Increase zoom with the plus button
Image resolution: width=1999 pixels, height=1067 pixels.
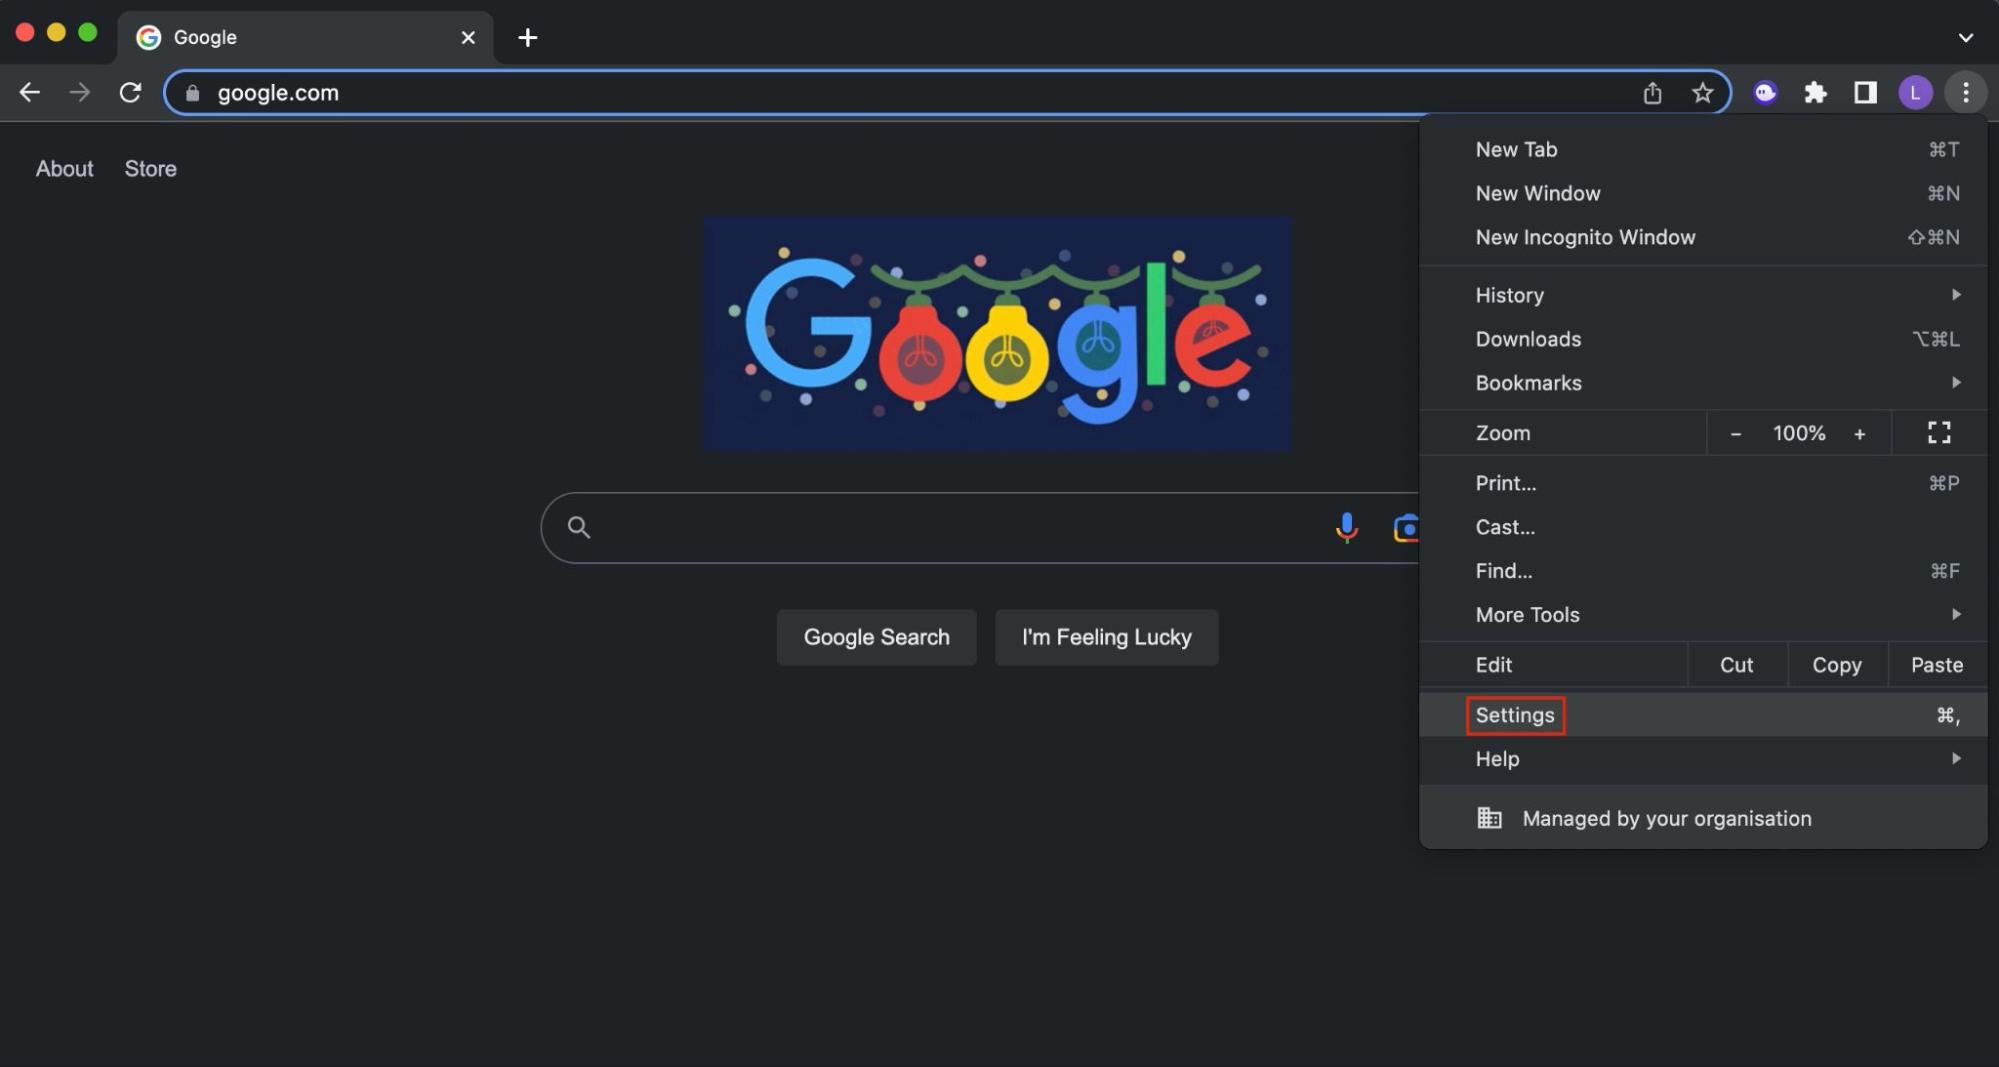coord(1859,433)
